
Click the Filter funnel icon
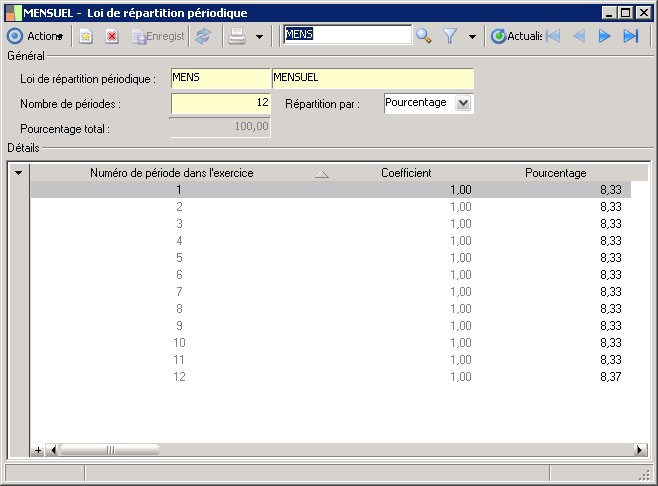click(x=450, y=36)
